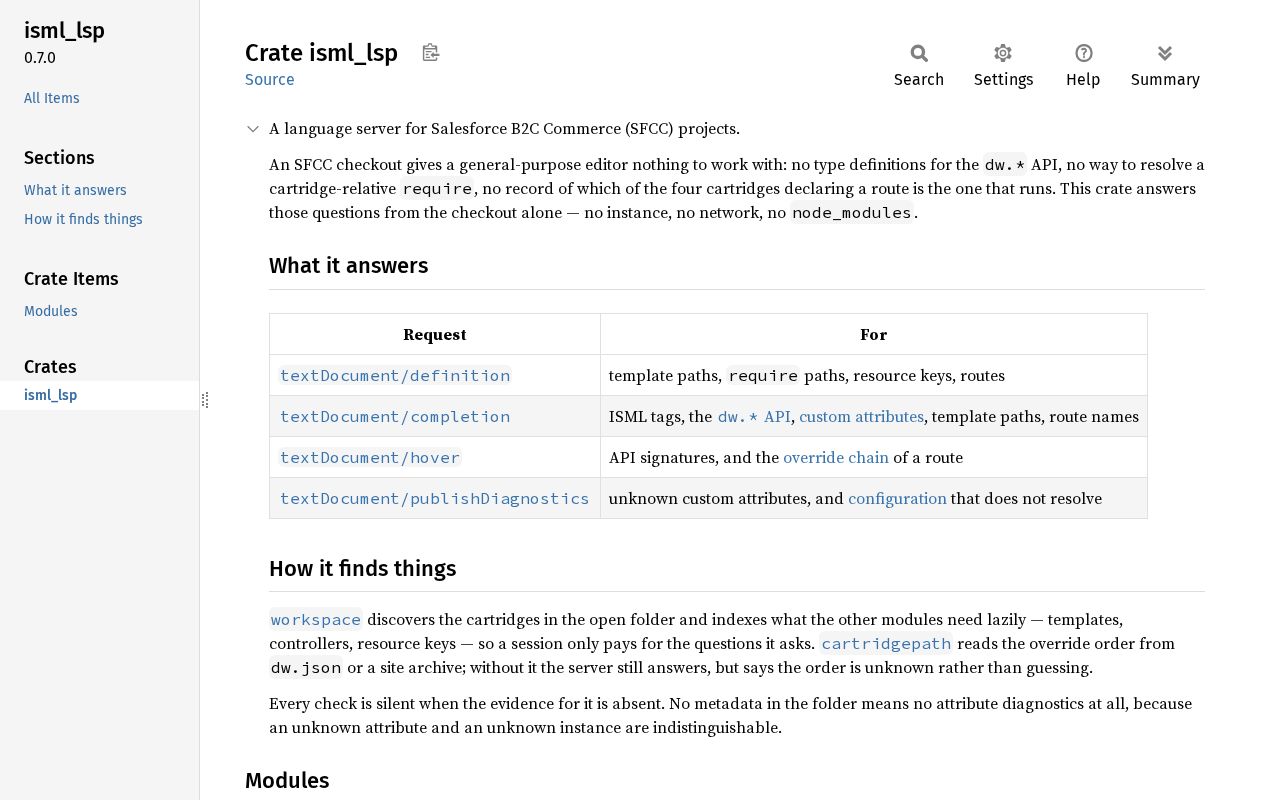Viewport: 1280px width, 800px height.
Task: Click the Modules heading at the bottom
Action: (287, 780)
